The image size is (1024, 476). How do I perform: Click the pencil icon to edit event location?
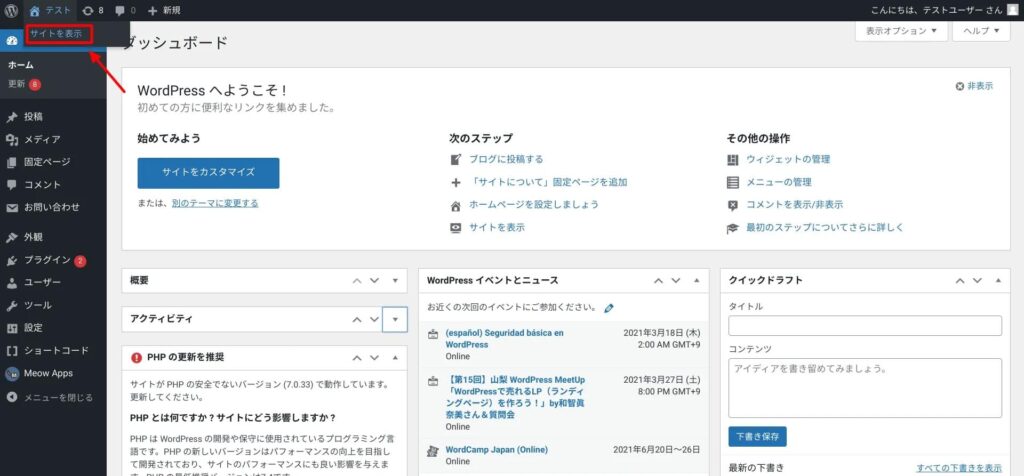(x=609, y=308)
